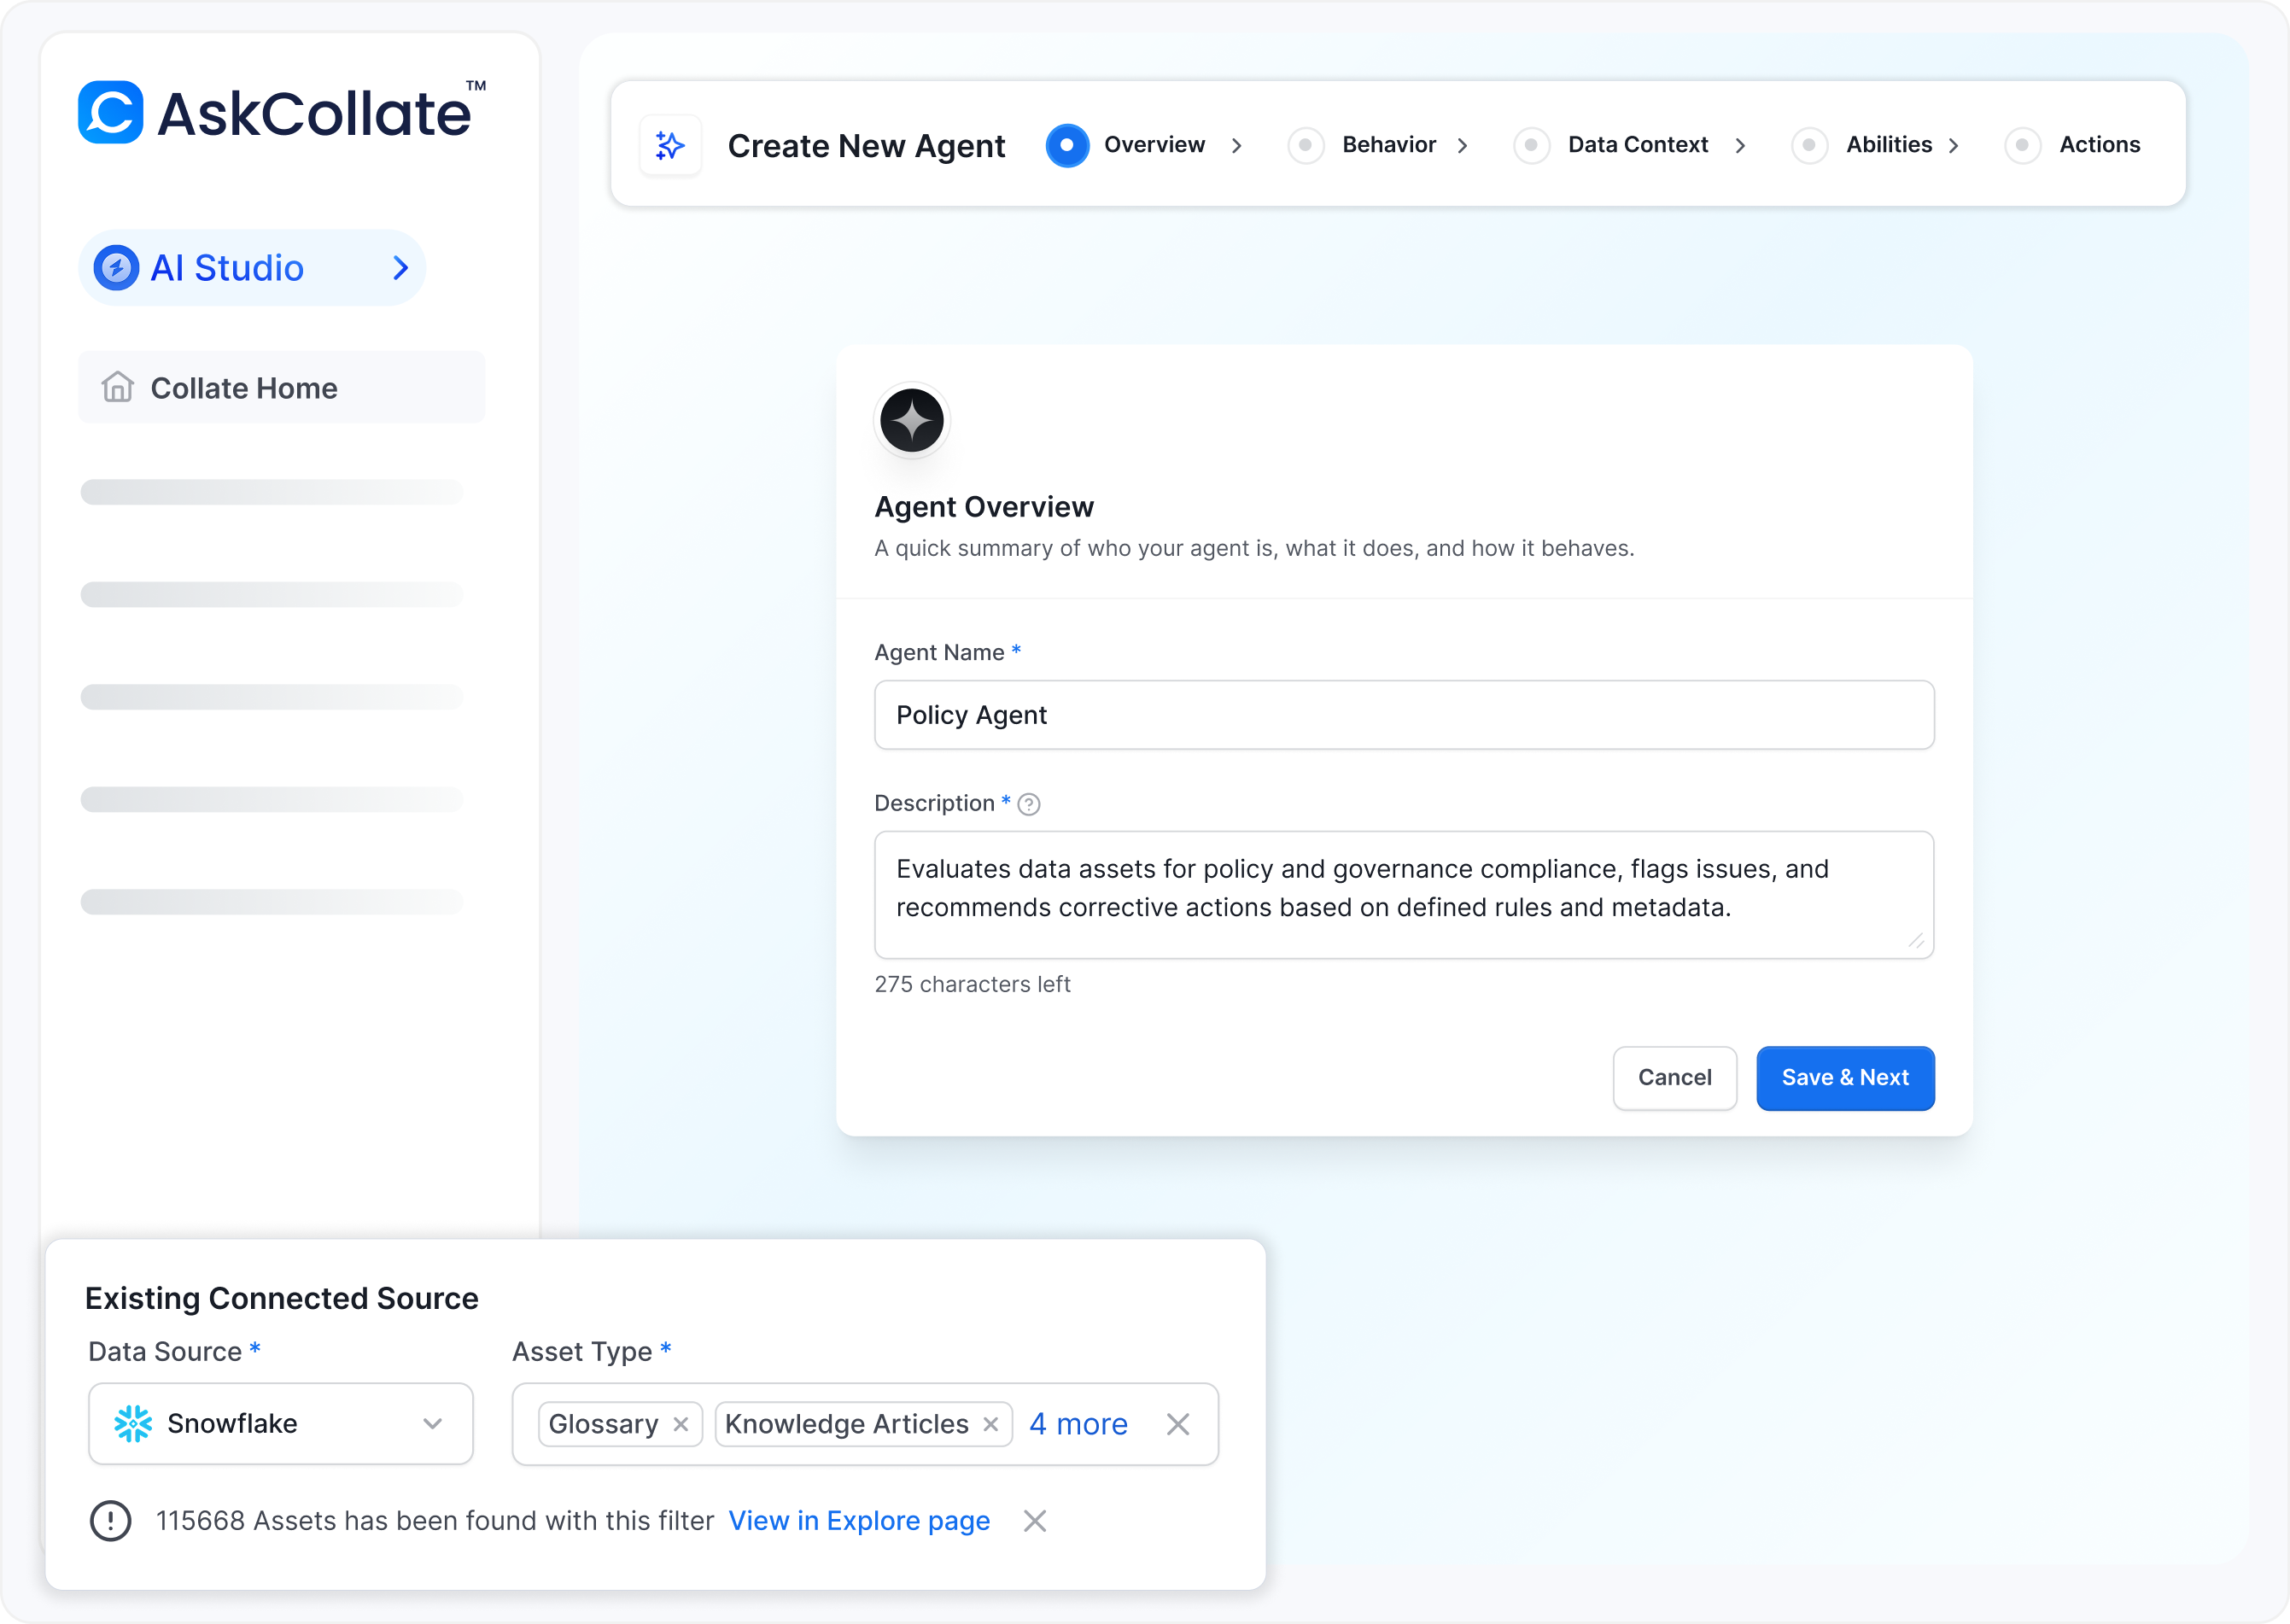This screenshot has width=2290, height=1624.
Task: Remove the Glossary tag
Action: [x=681, y=1424]
